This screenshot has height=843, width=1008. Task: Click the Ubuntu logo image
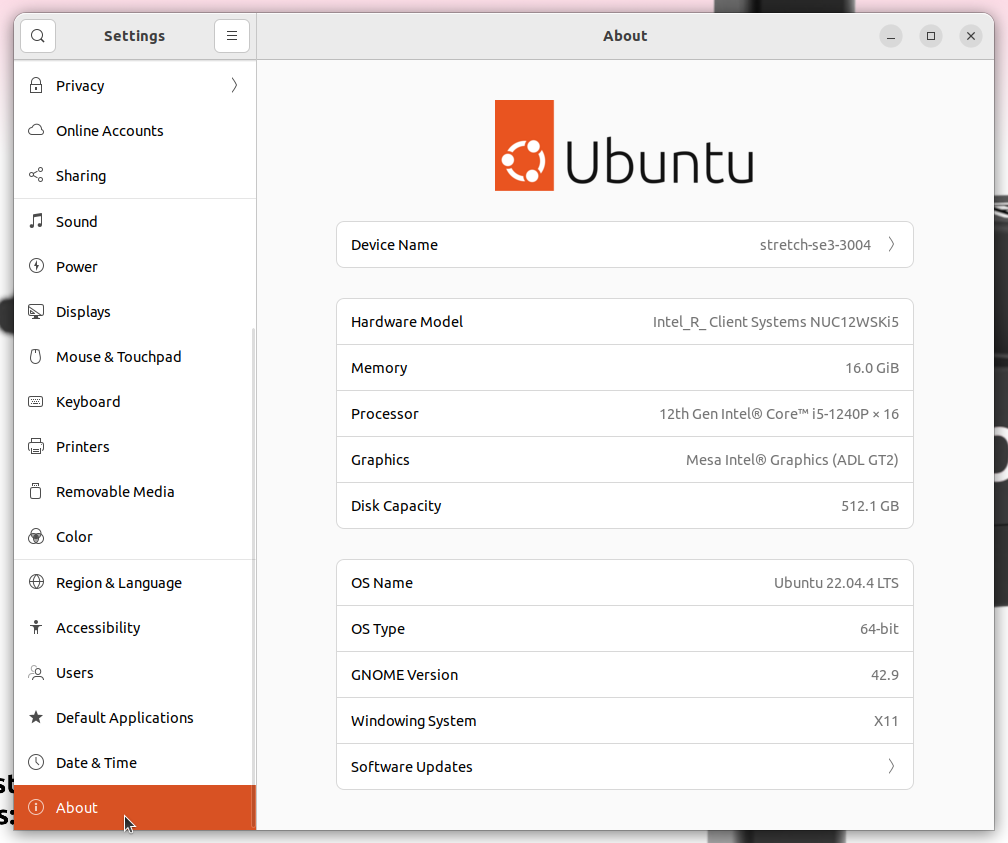pos(624,145)
